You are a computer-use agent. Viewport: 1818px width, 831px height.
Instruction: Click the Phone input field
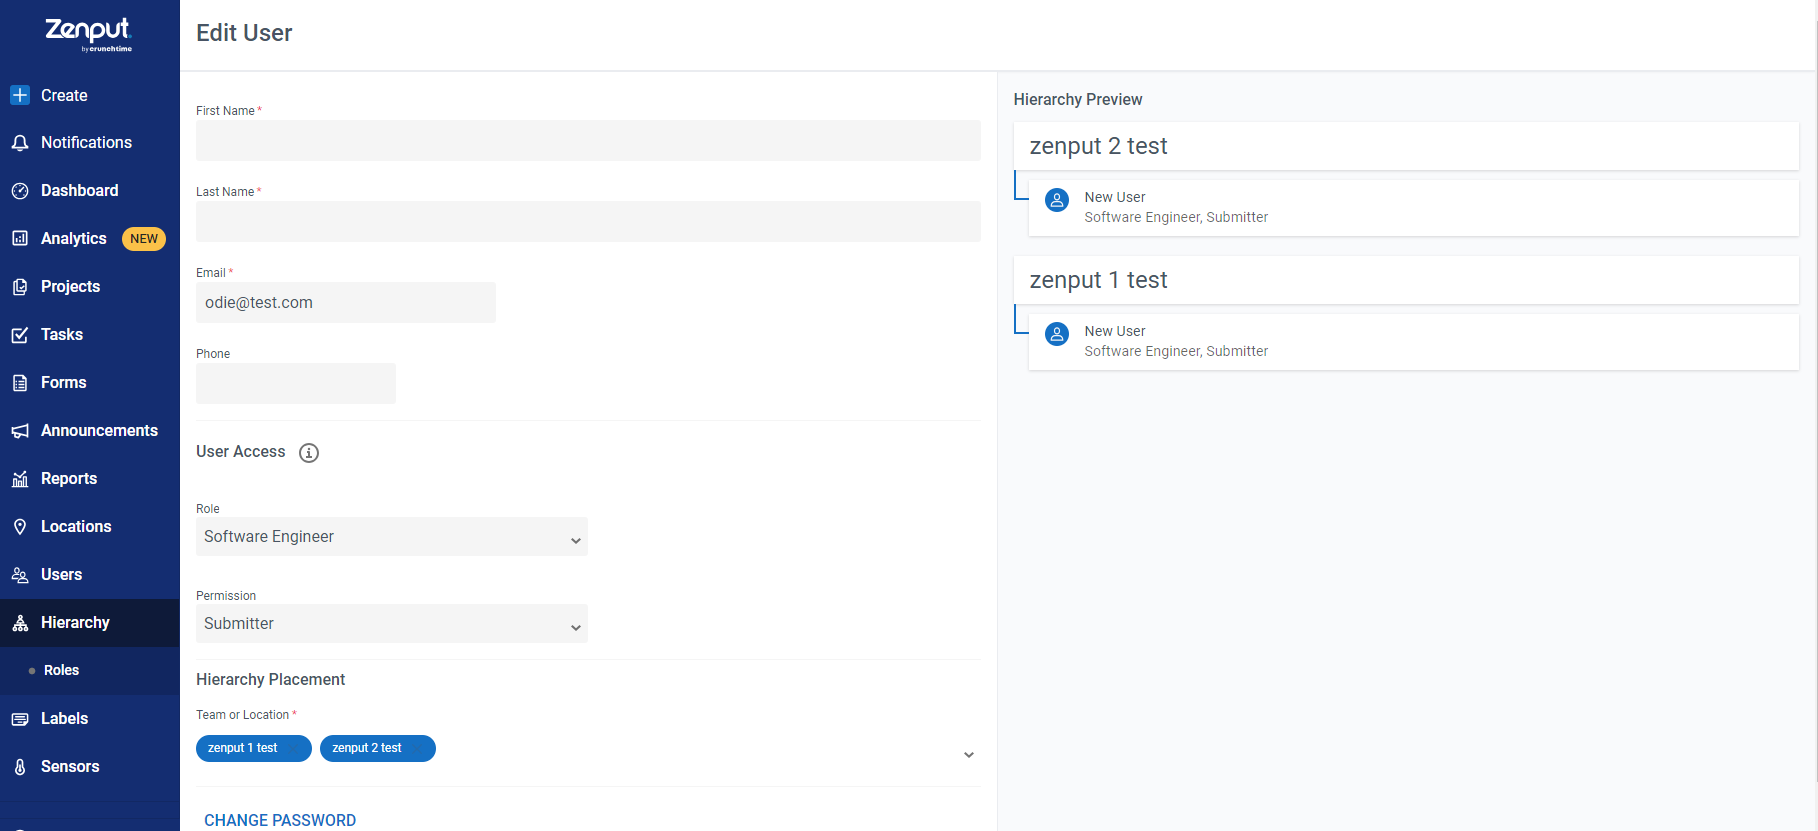click(x=296, y=384)
